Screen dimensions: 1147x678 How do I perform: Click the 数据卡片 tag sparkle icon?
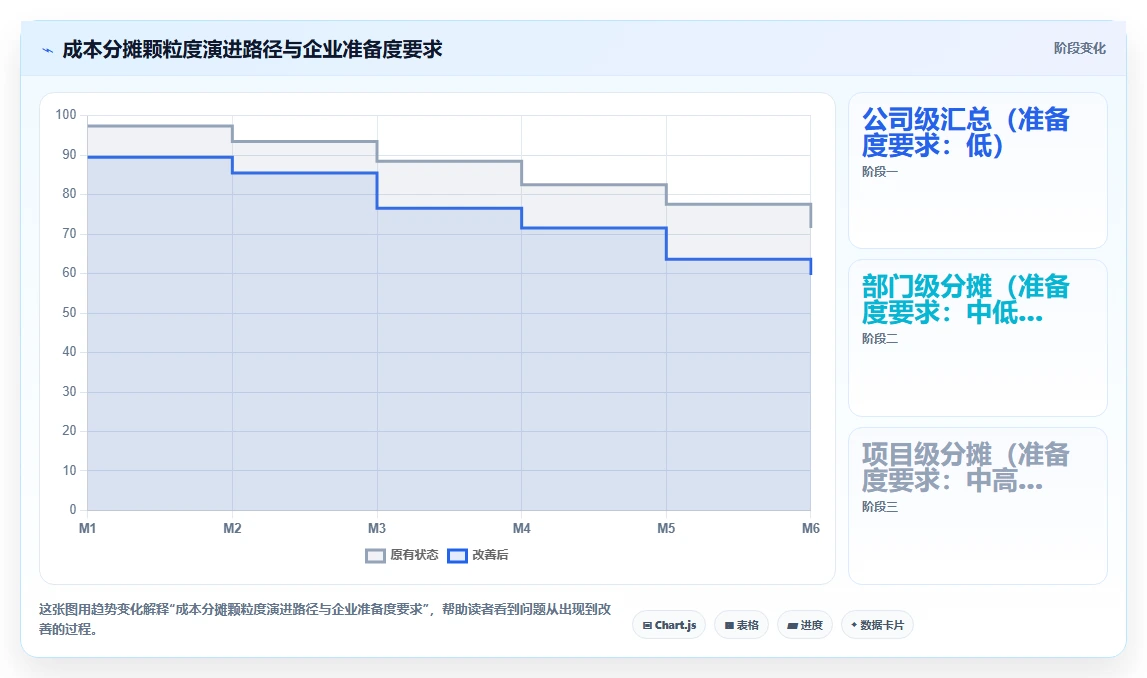pos(854,625)
